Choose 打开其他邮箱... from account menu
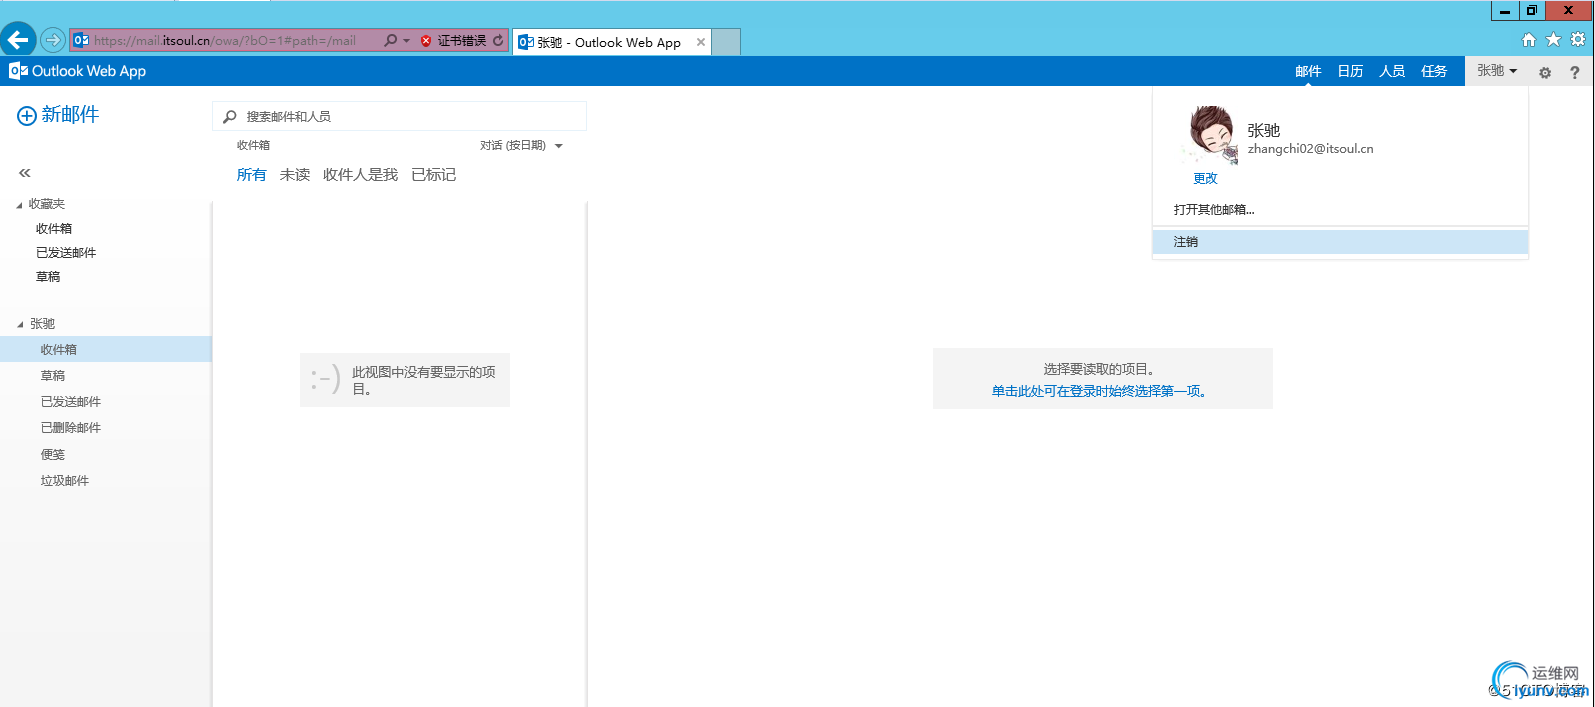Image resolution: width=1595 pixels, height=707 pixels. [1214, 210]
